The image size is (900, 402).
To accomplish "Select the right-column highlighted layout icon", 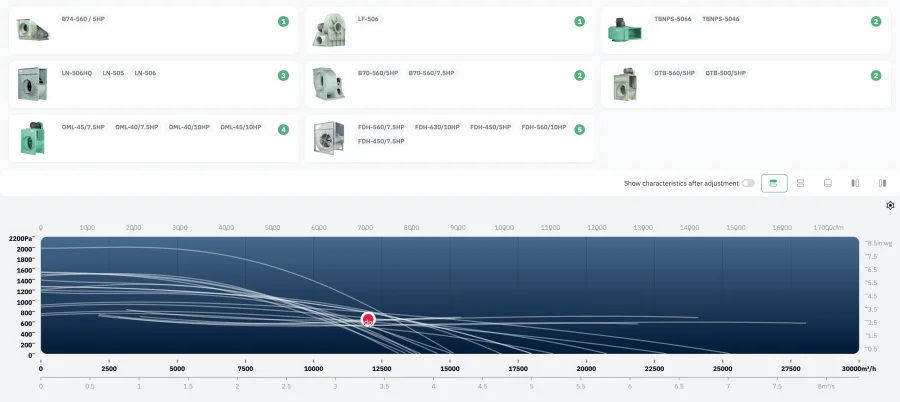I will click(882, 183).
